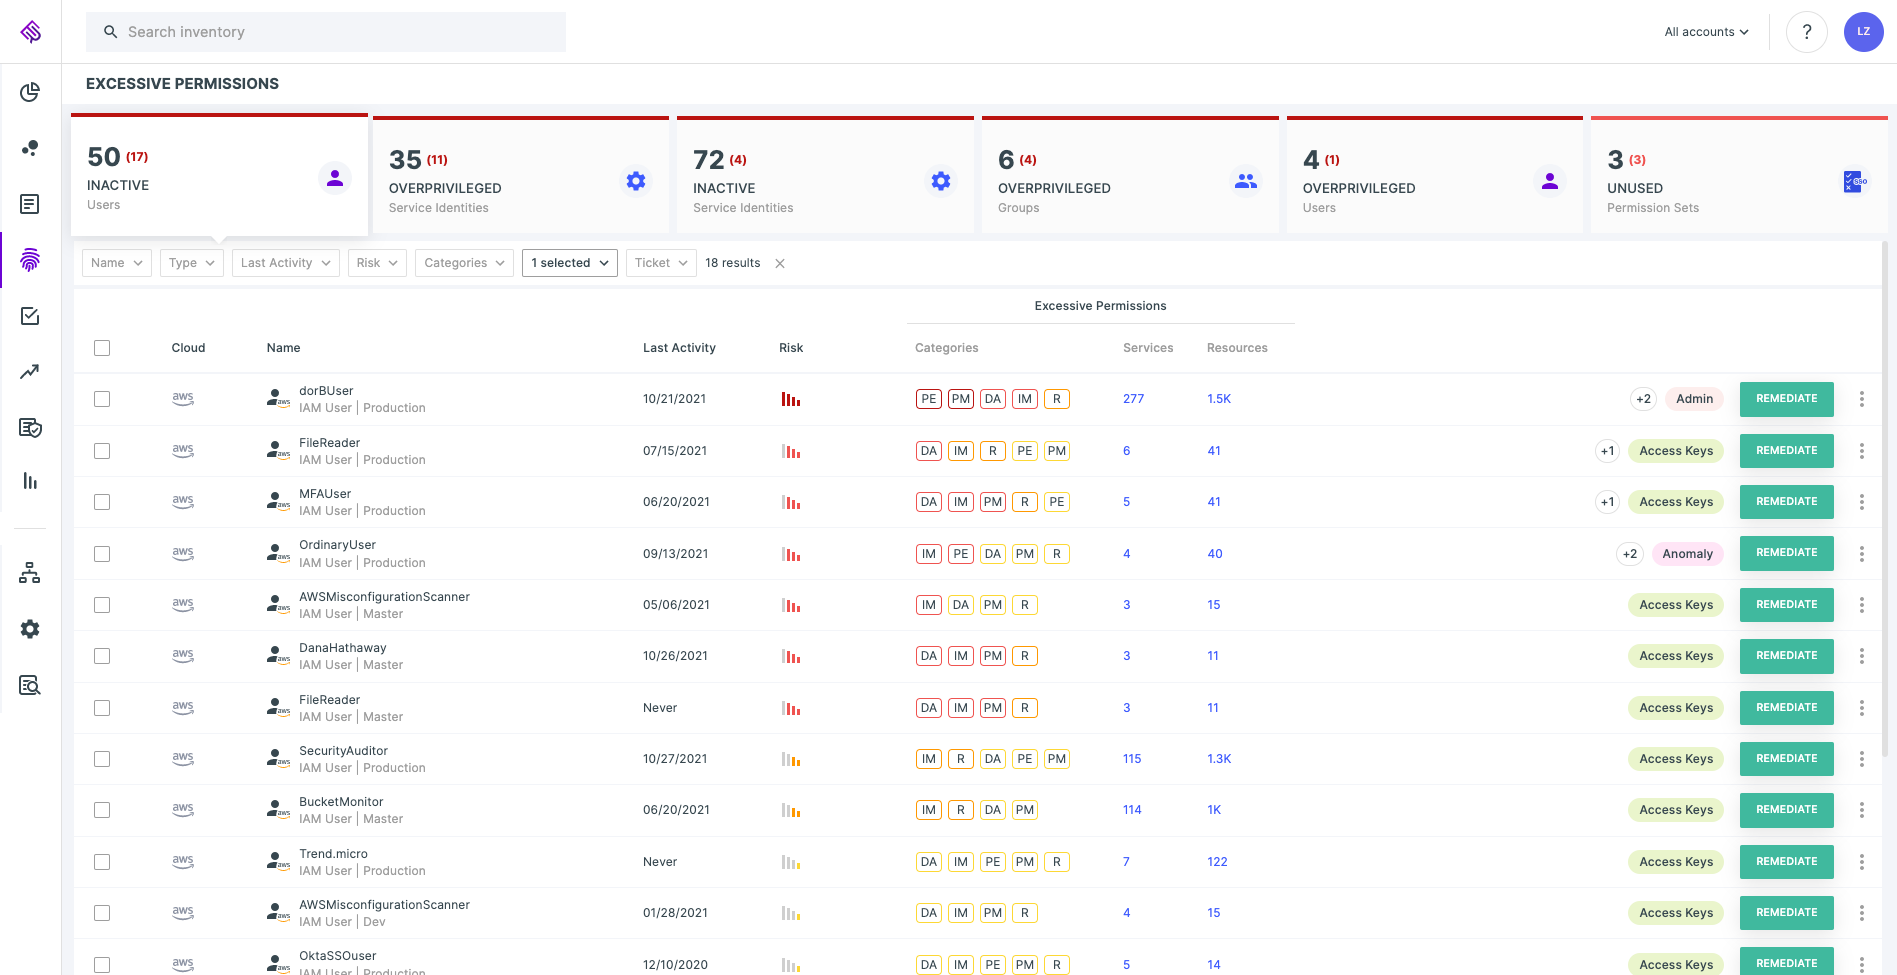Click the help question mark icon
The height and width of the screenshot is (975, 1897).
point(1807,32)
